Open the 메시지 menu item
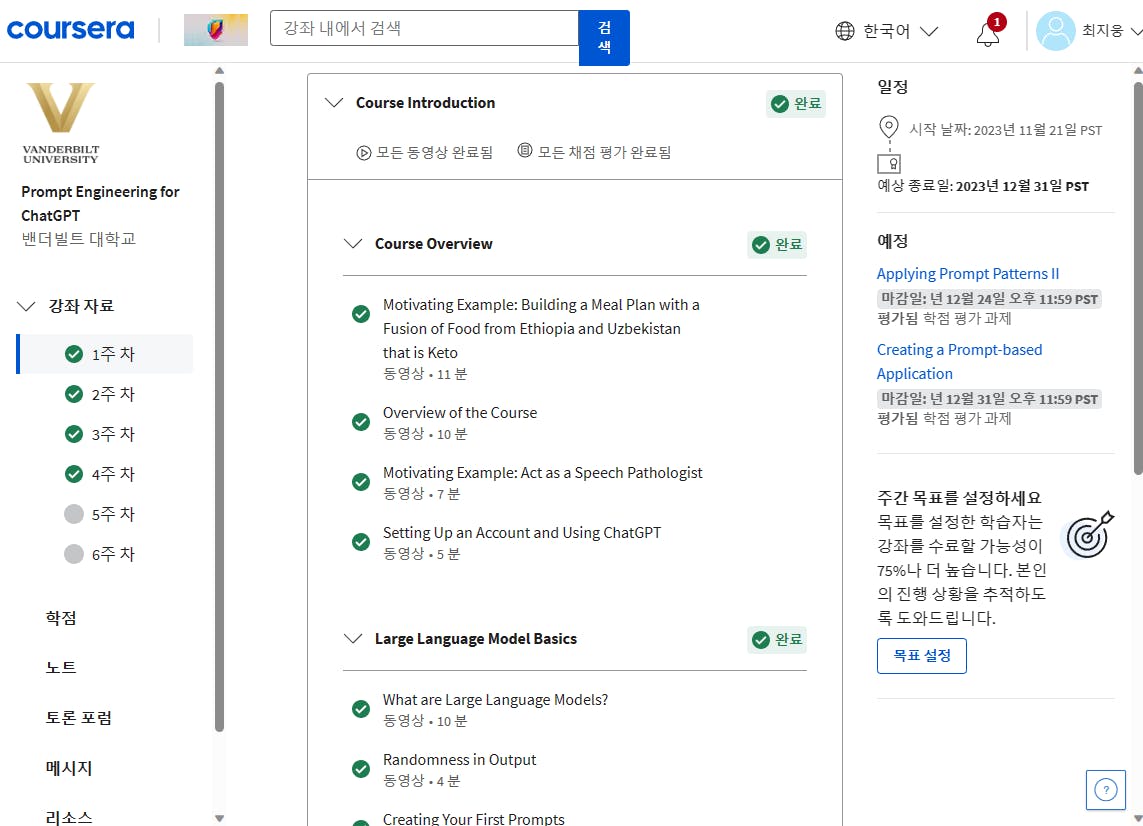The width and height of the screenshot is (1143, 826). 69,768
